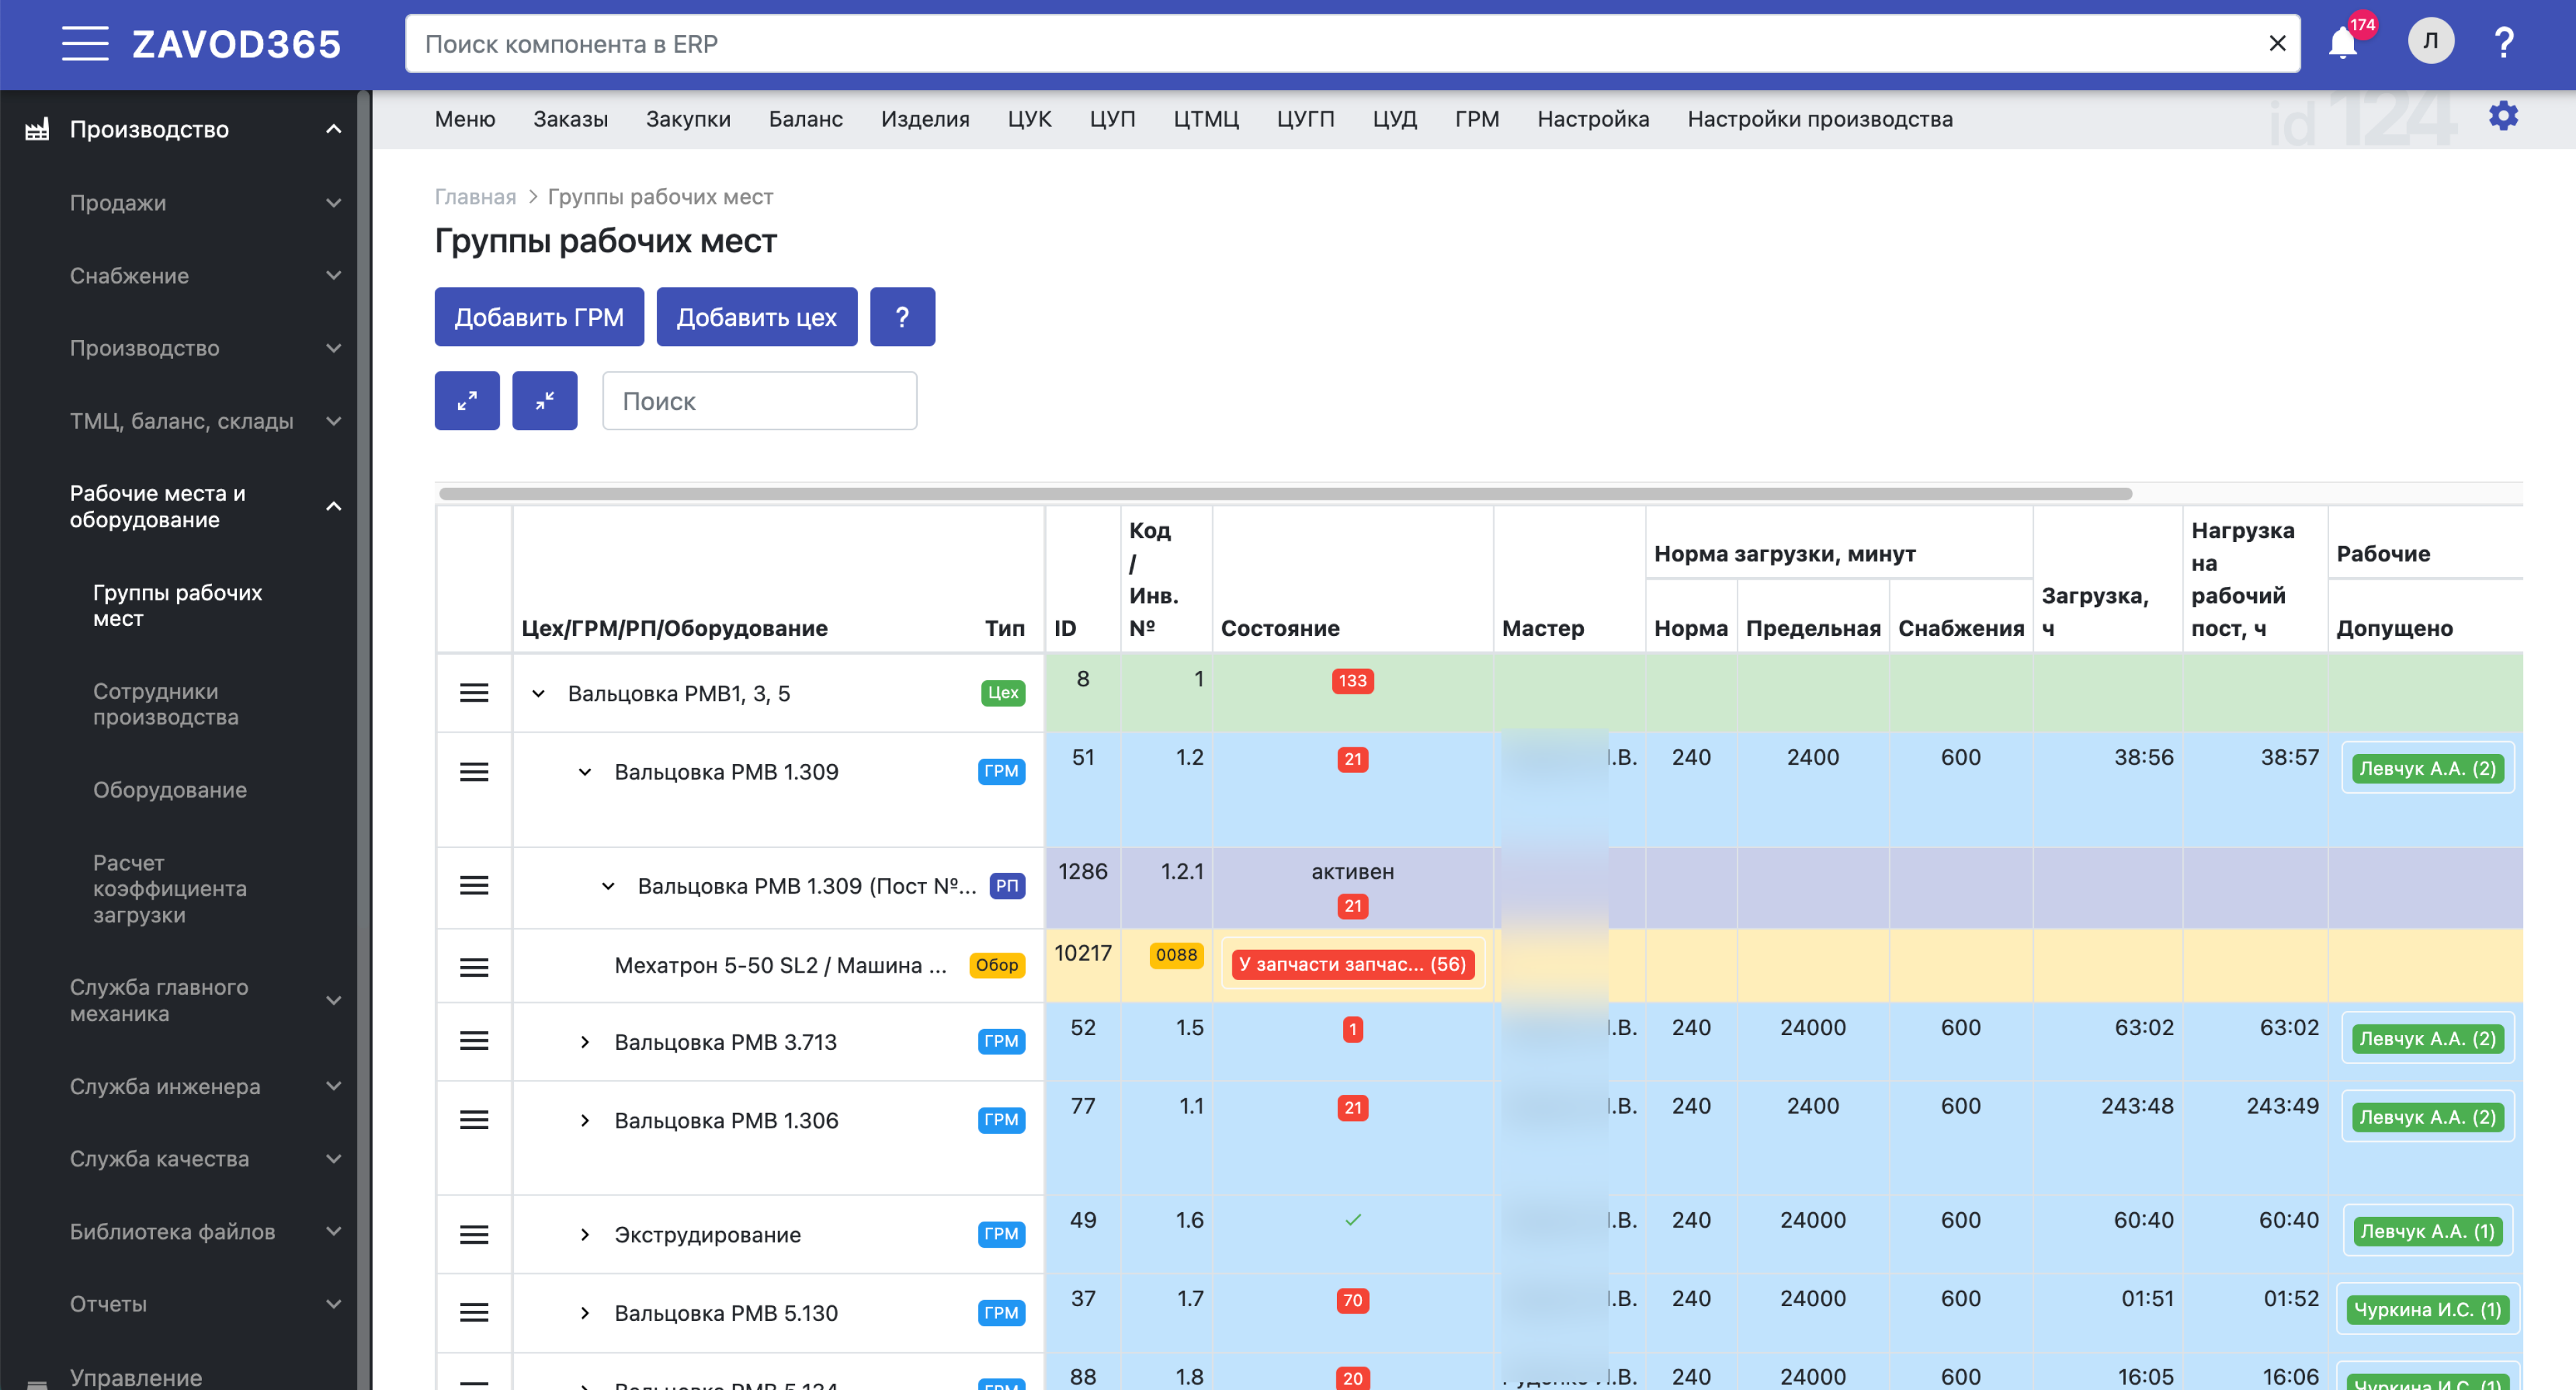
Task: Expand the Вальцовка РМВ 5.130 row
Action: pos(585,1313)
